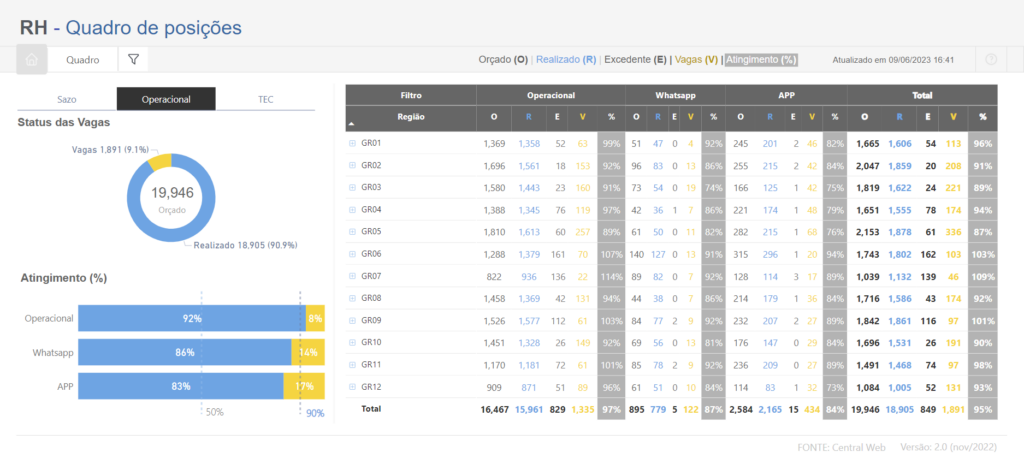Expand the GR02 row
Image resolution: width=1024 pixels, height=458 pixels.
(353, 165)
